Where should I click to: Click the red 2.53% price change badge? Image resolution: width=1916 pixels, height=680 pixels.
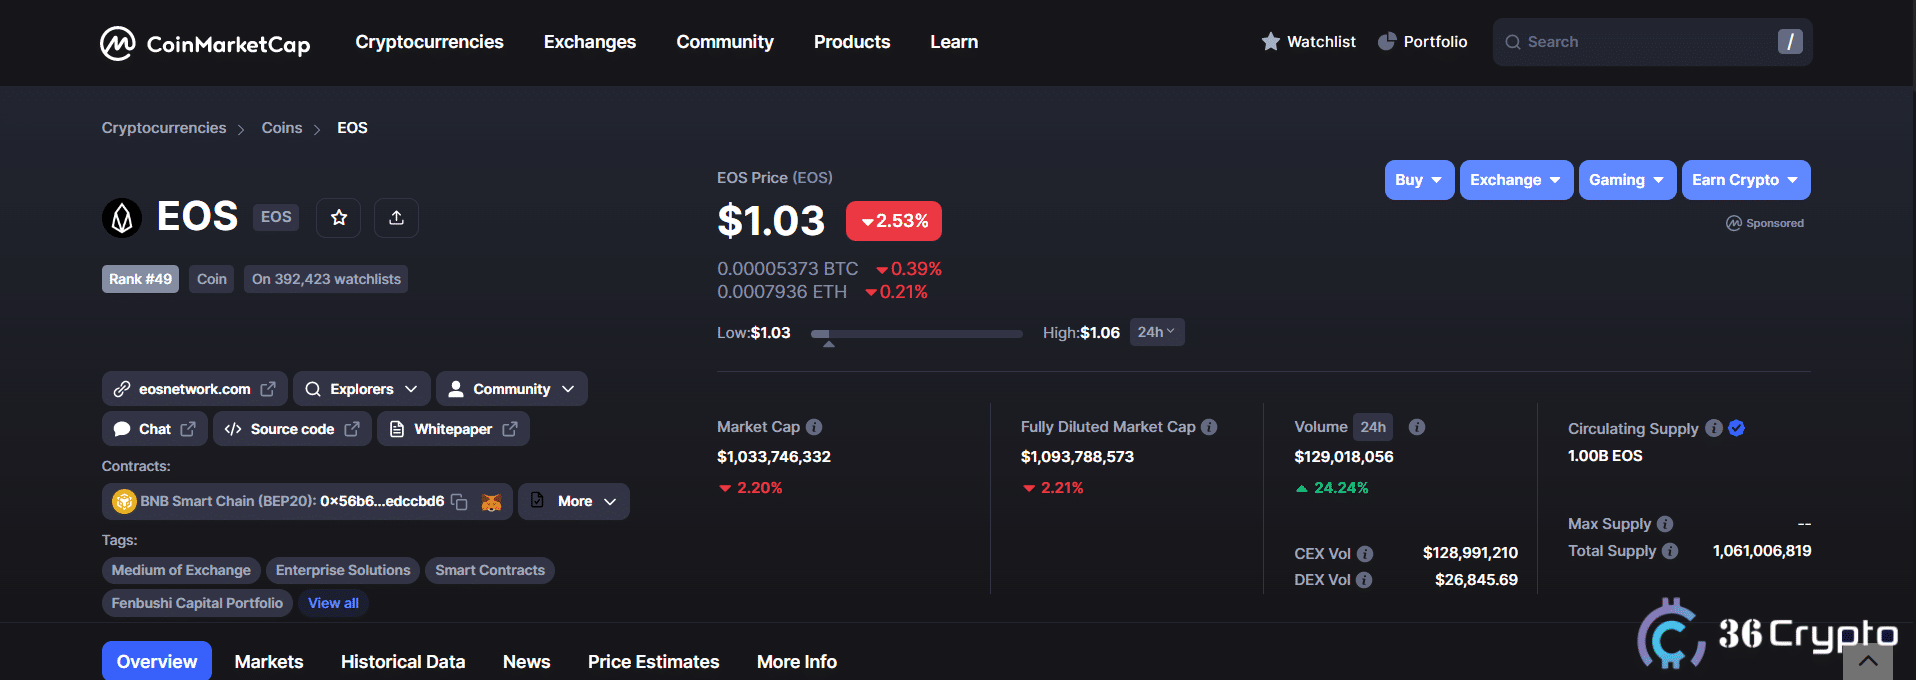pos(894,221)
